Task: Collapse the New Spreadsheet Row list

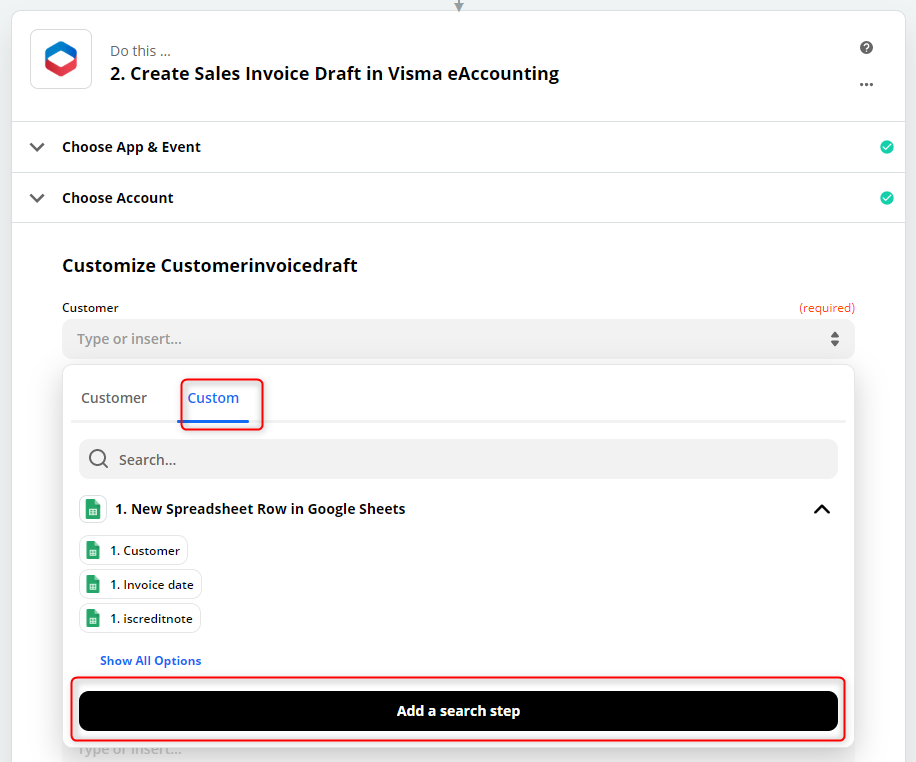Action: [x=821, y=509]
